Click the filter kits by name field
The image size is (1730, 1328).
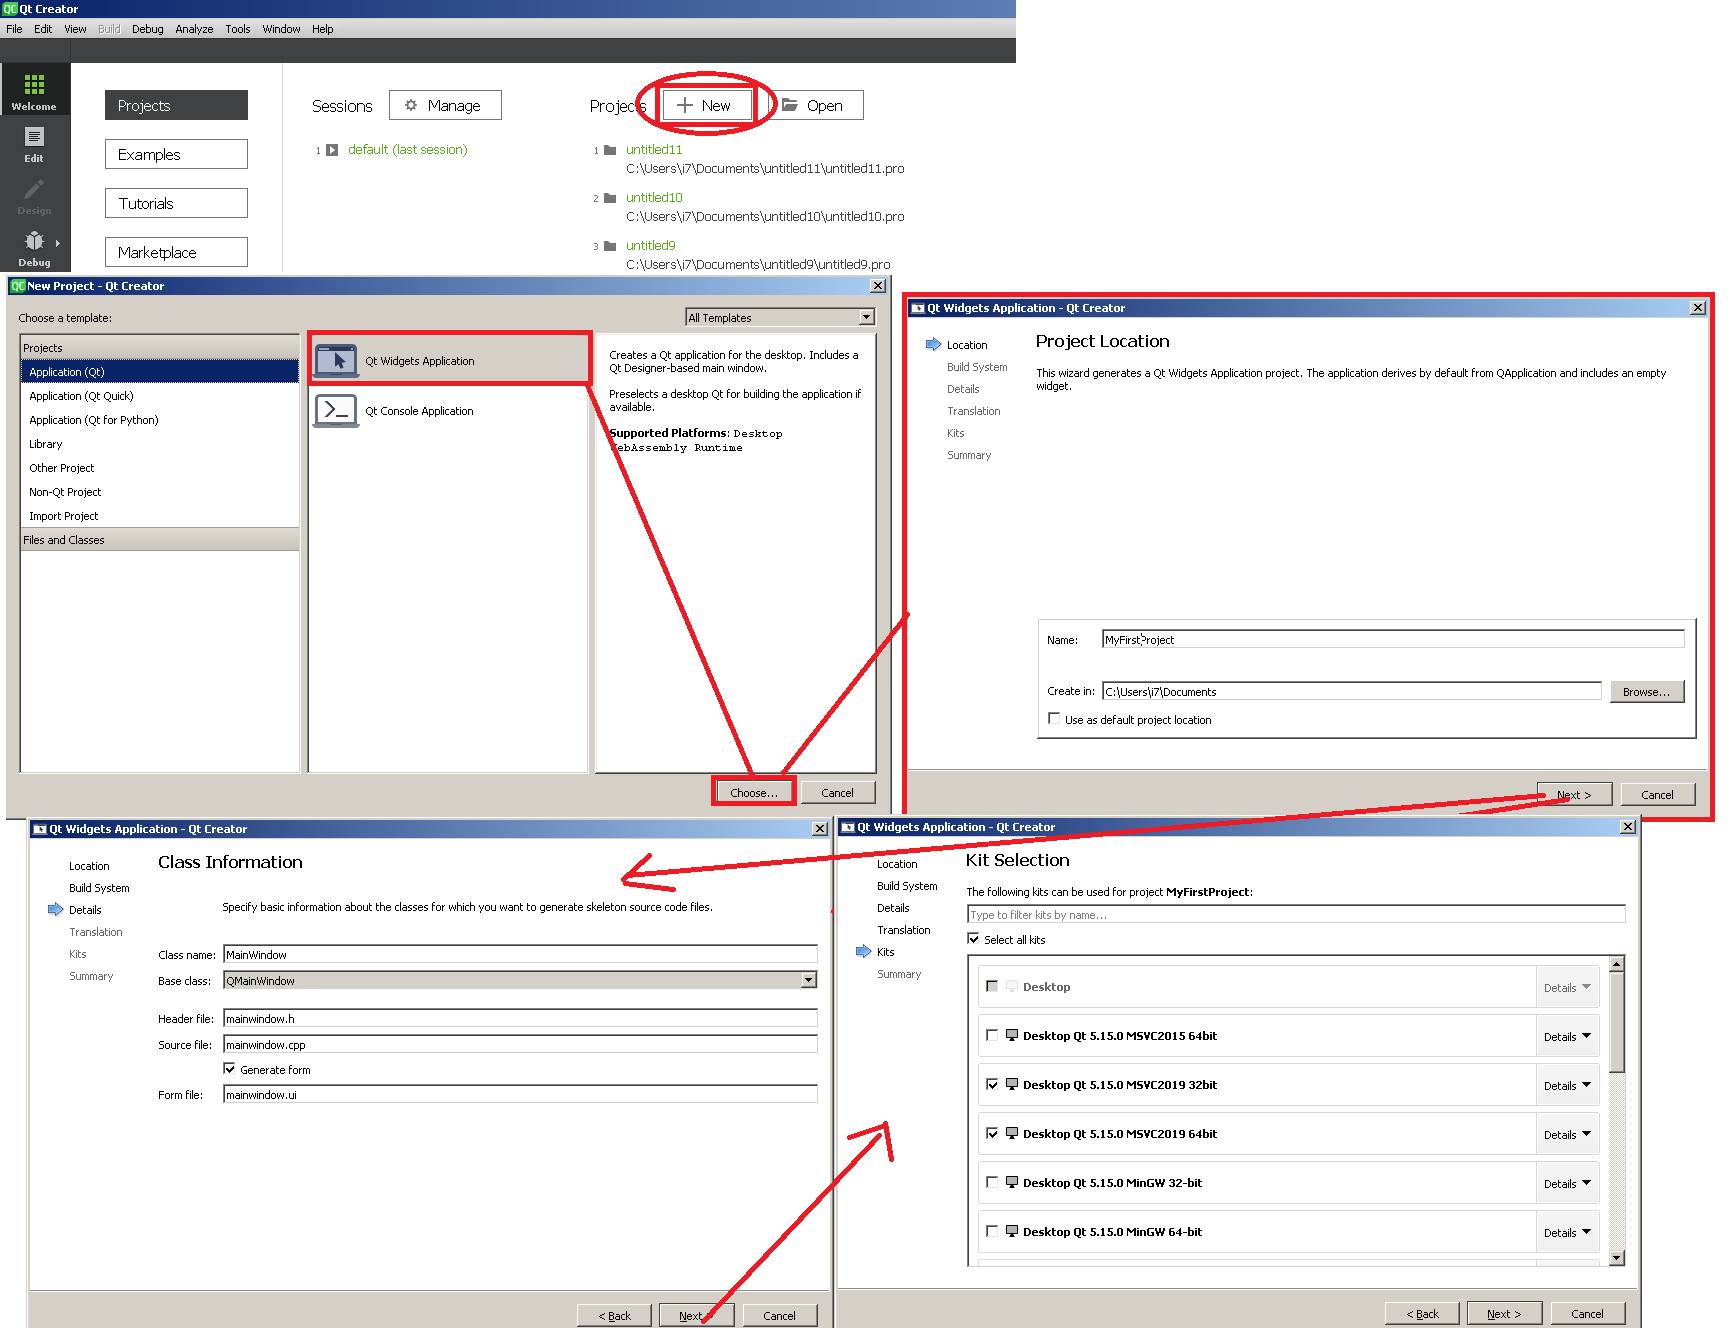[1296, 914]
